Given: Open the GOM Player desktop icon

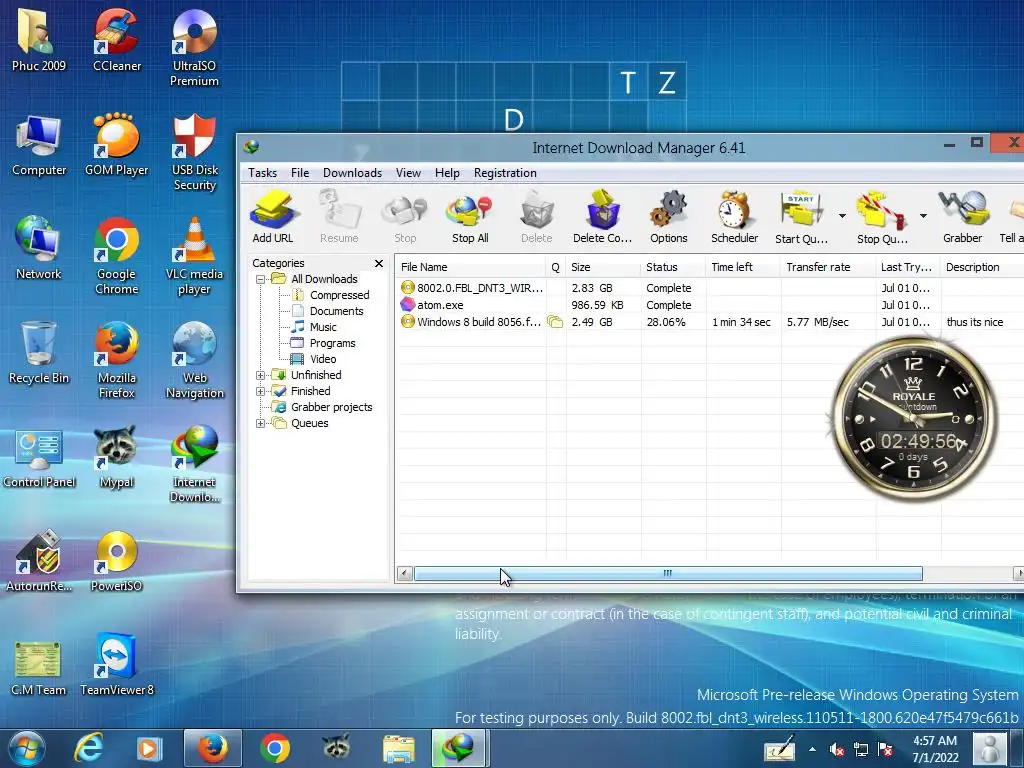Looking at the screenshot, I should 116,144.
